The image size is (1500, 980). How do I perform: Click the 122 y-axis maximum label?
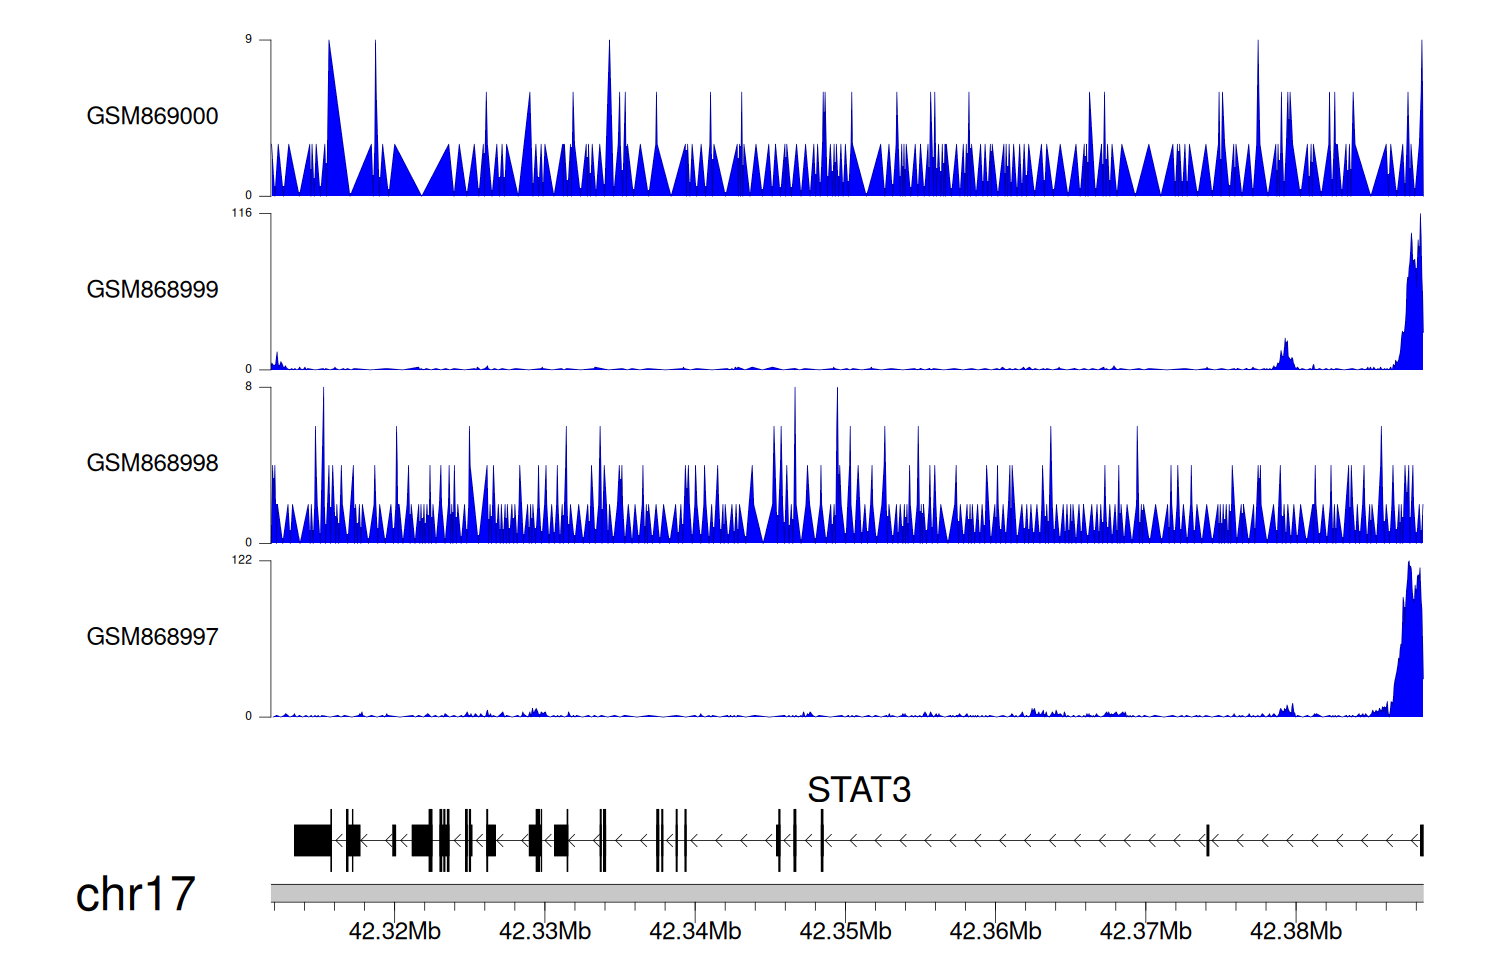coord(242,560)
